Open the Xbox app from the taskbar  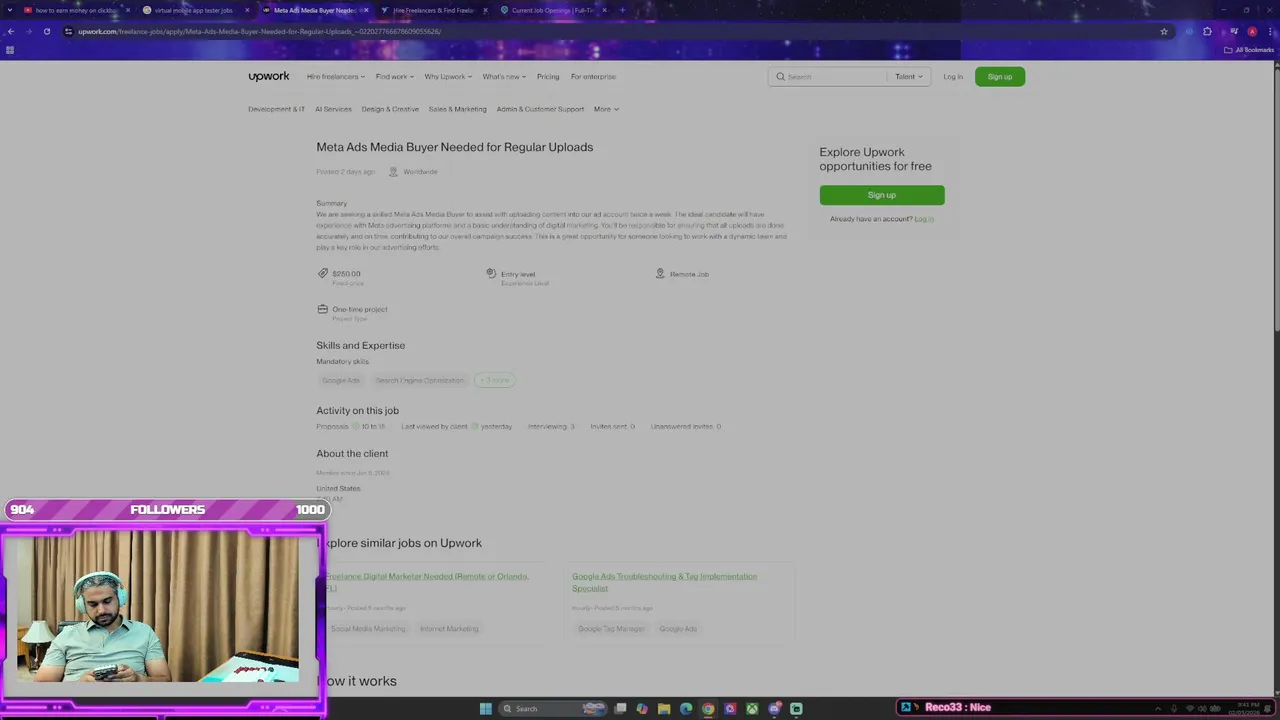click(752, 709)
